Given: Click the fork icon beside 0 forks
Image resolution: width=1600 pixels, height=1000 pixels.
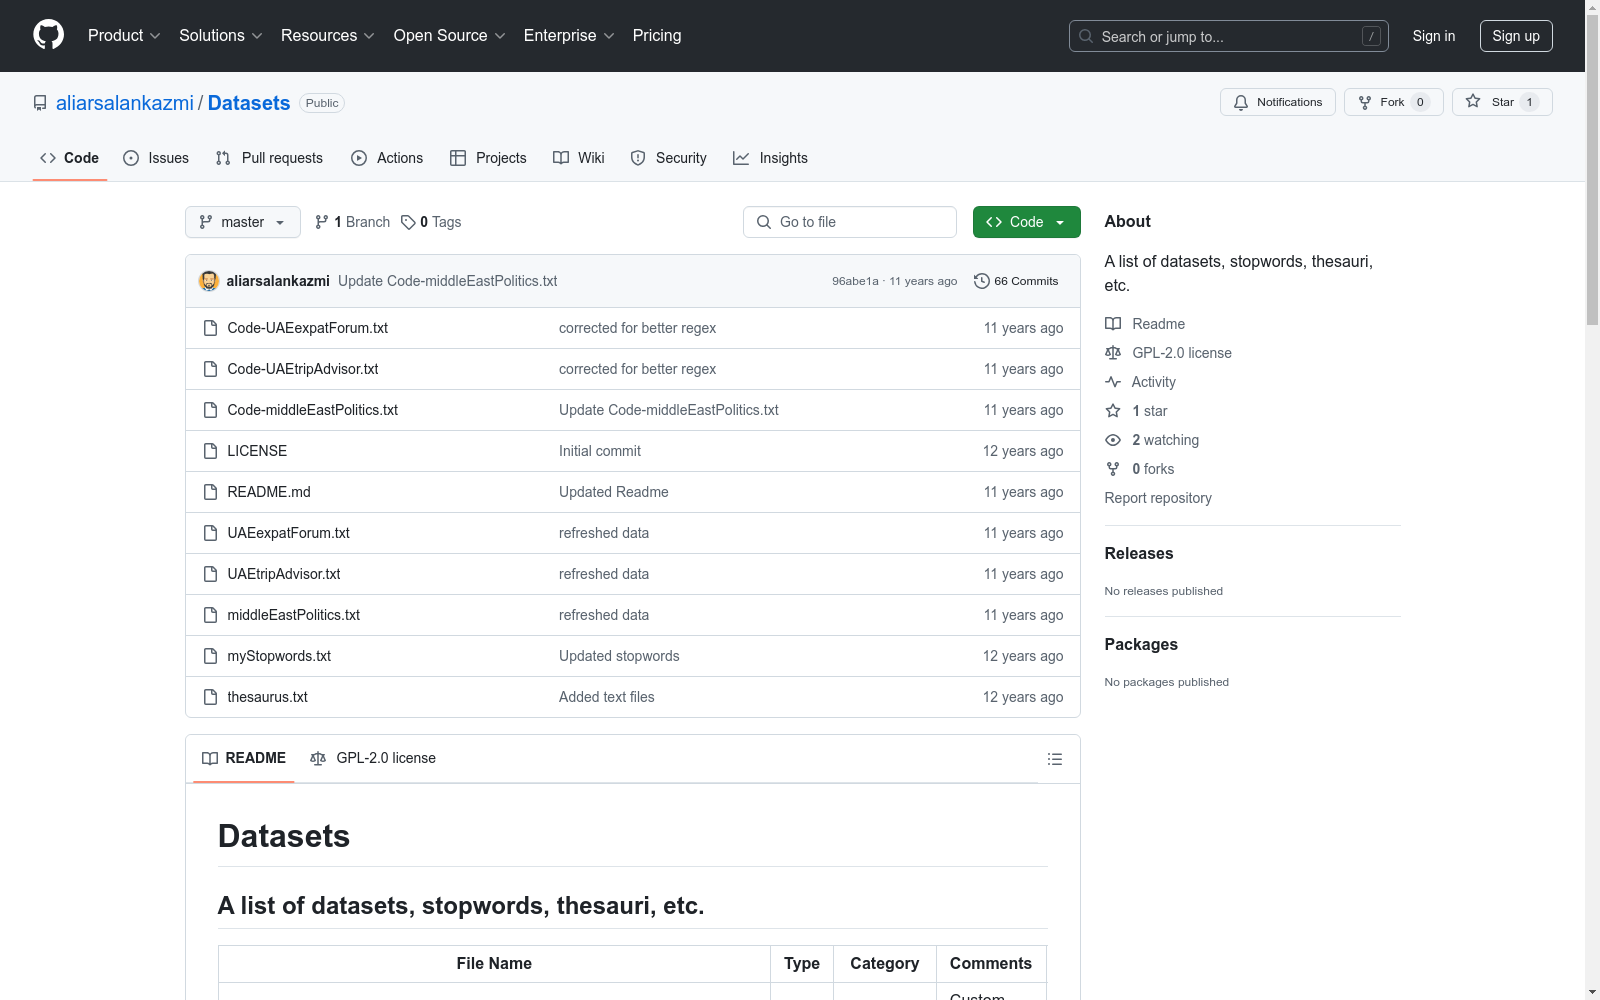Looking at the screenshot, I should [1113, 469].
